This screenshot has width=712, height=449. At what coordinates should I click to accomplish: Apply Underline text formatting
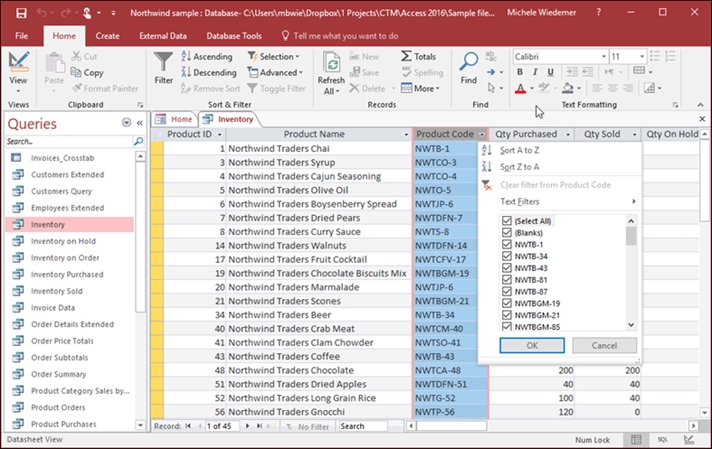pos(550,72)
